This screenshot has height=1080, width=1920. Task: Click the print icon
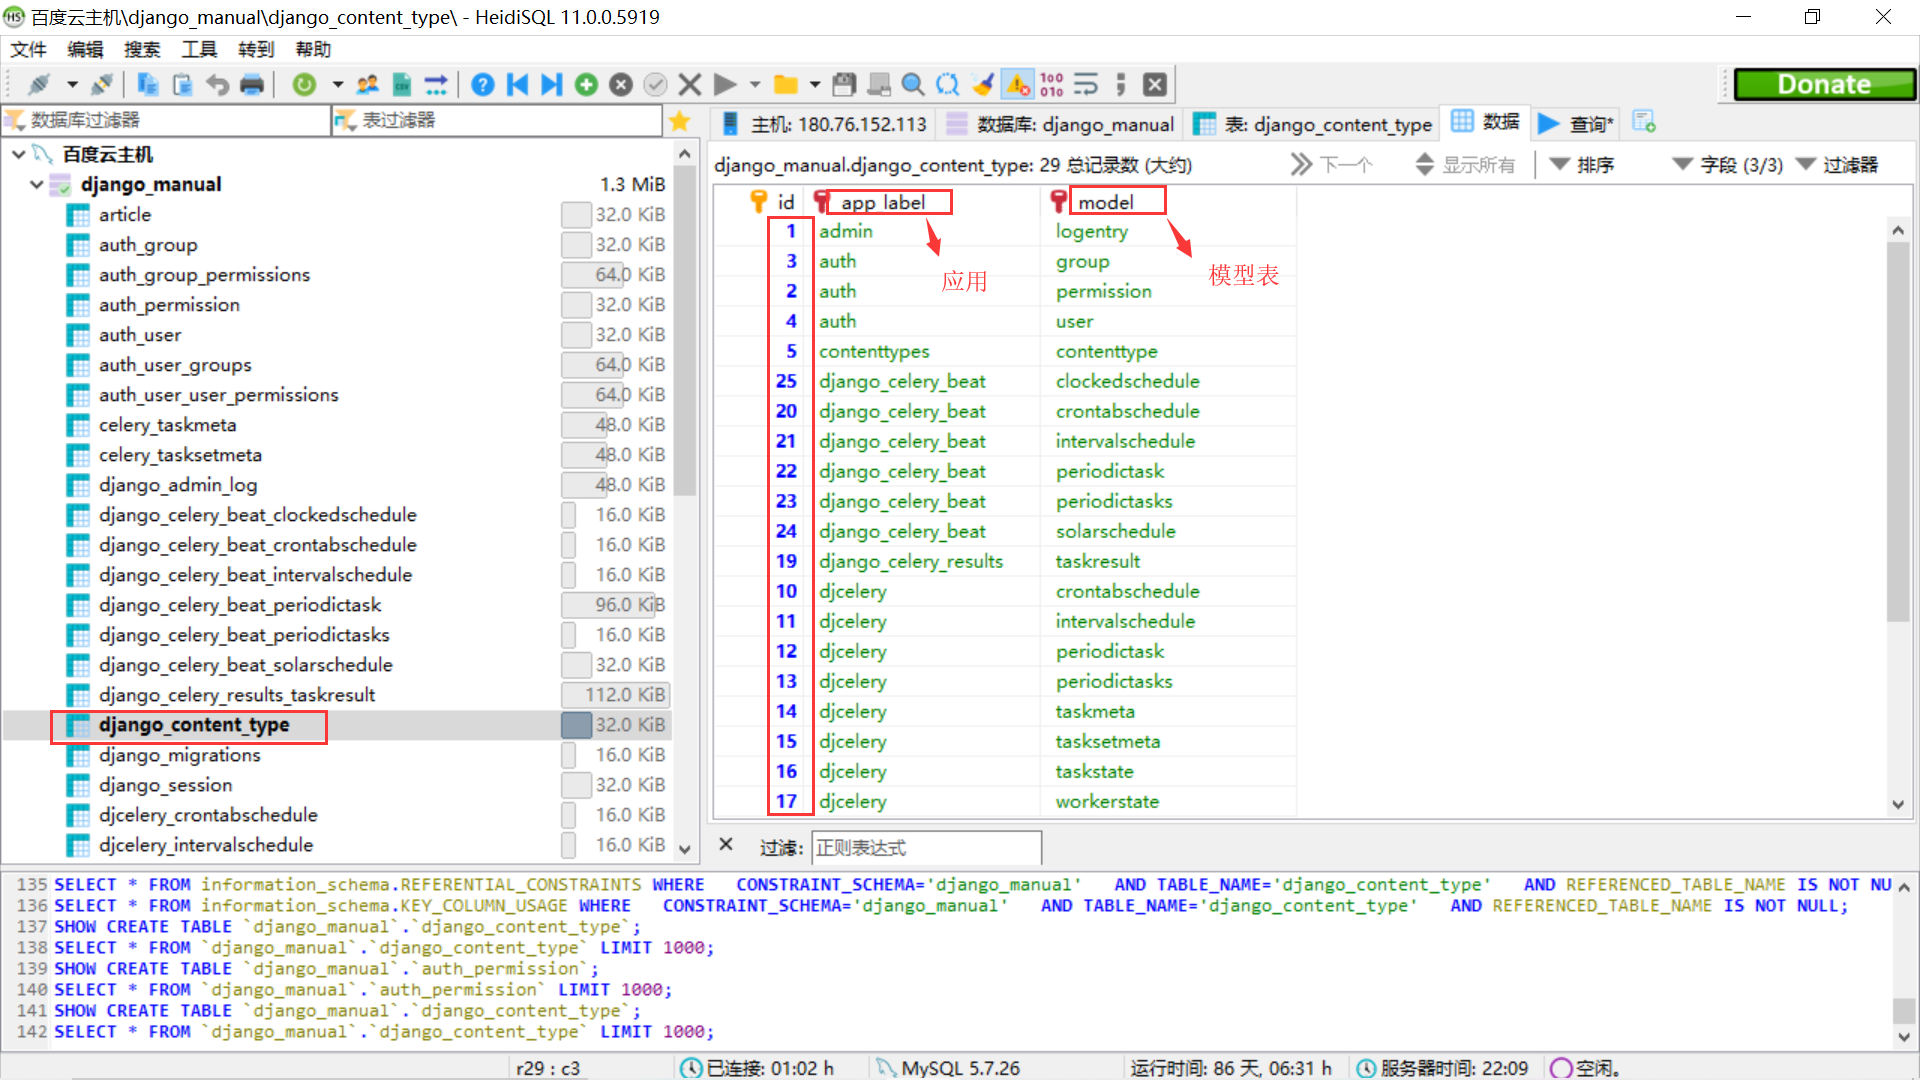252,85
